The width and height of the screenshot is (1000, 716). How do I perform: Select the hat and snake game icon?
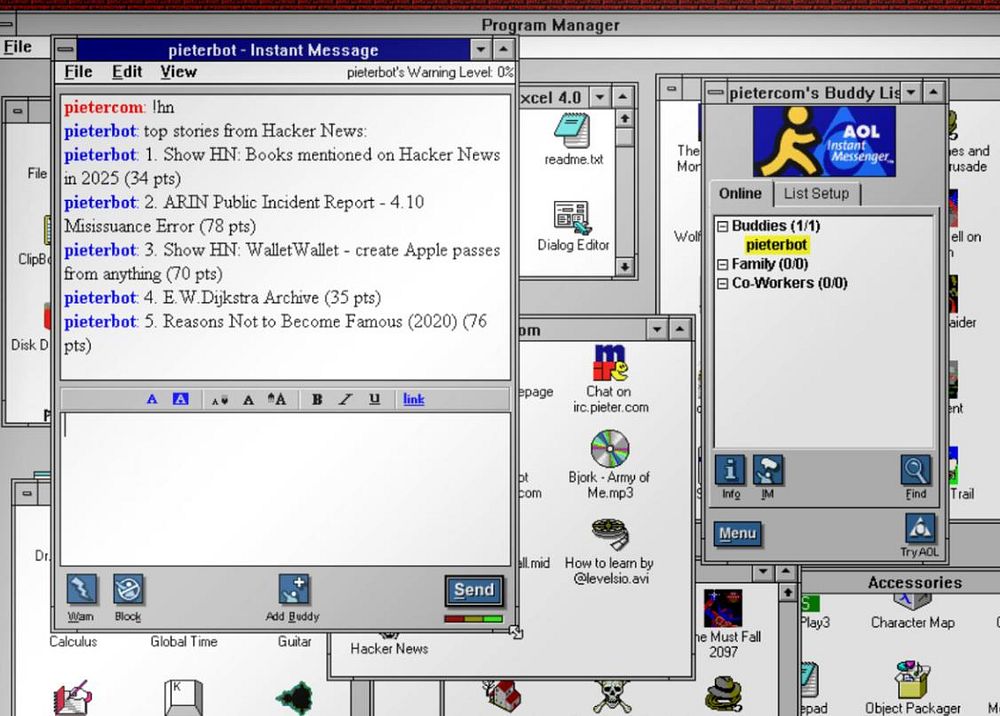[724, 694]
